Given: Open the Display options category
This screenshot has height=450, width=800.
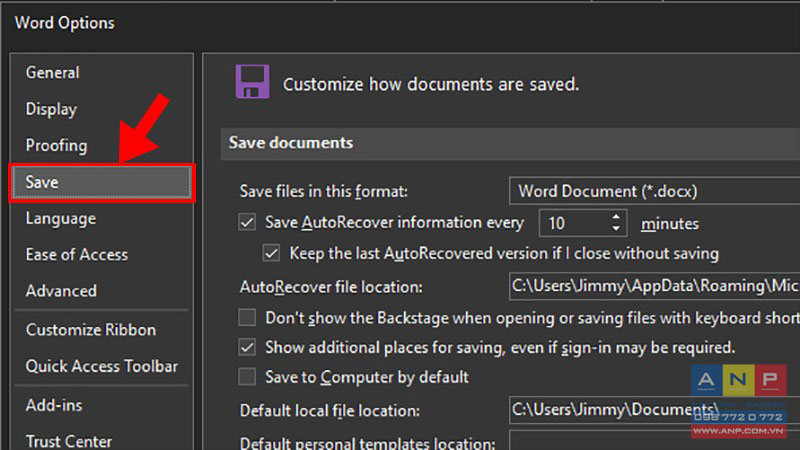Looking at the screenshot, I should coord(52,109).
